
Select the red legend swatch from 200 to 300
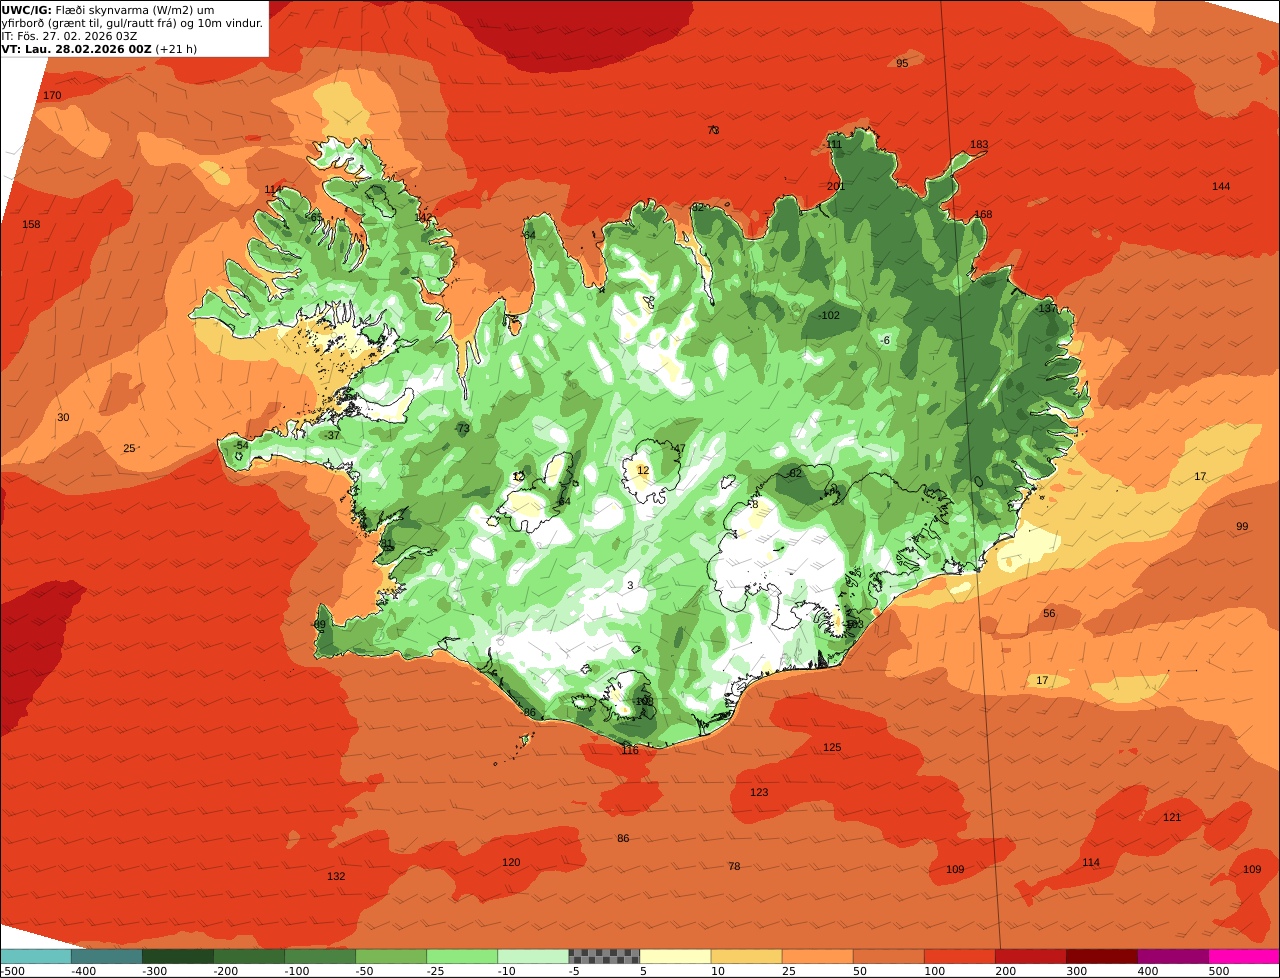1031,956
